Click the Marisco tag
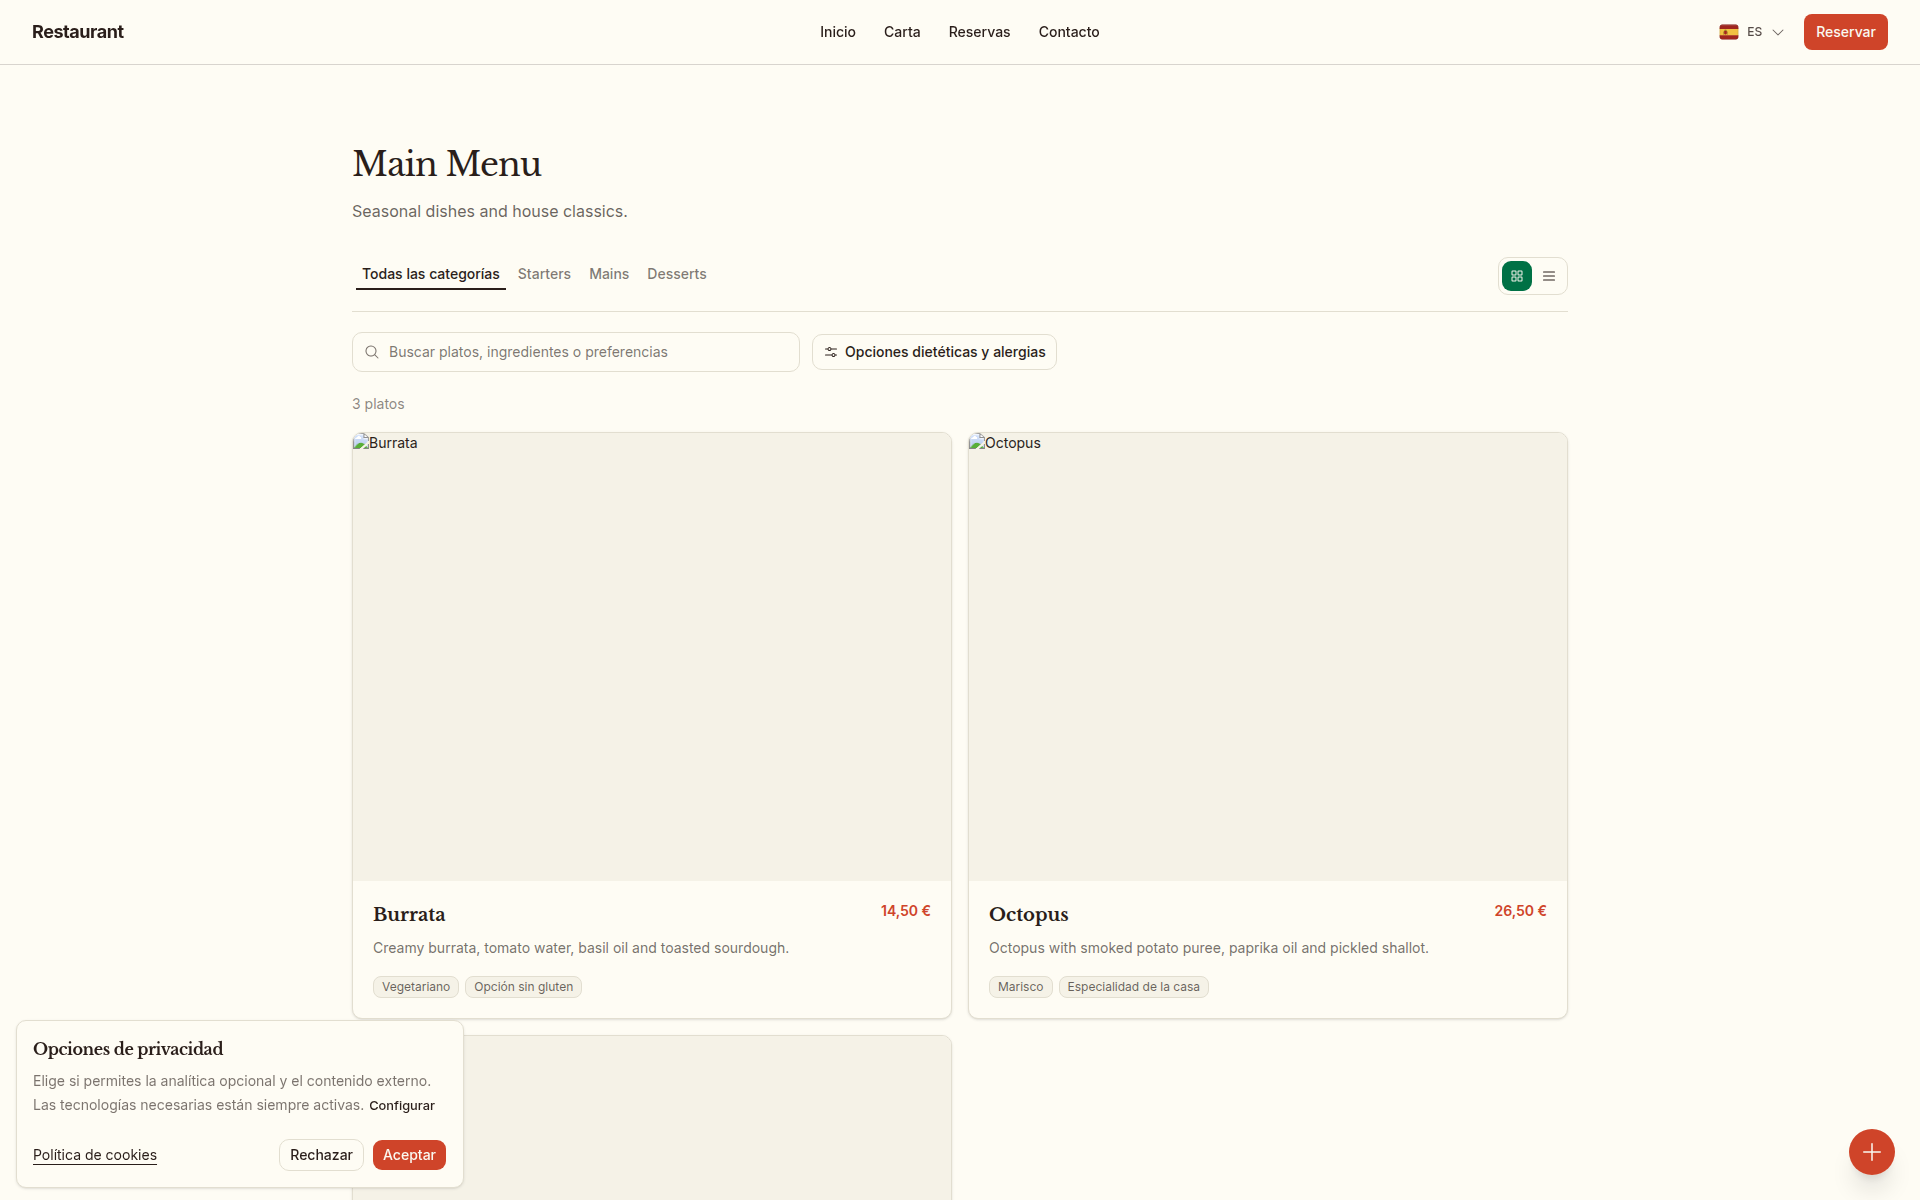This screenshot has width=1920, height=1200. [x=1021, y=987]
